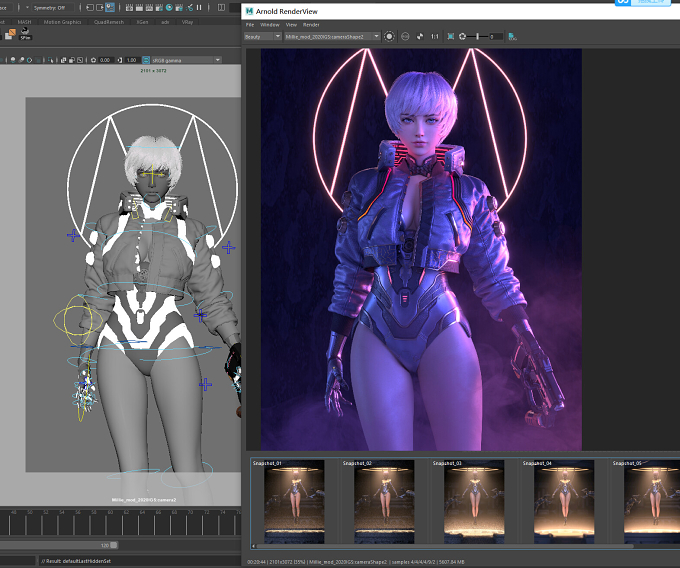Screen dimensions: 680x568
Task: Click the exposure icon in RenderView toolbar
Action: coord(462,37)
